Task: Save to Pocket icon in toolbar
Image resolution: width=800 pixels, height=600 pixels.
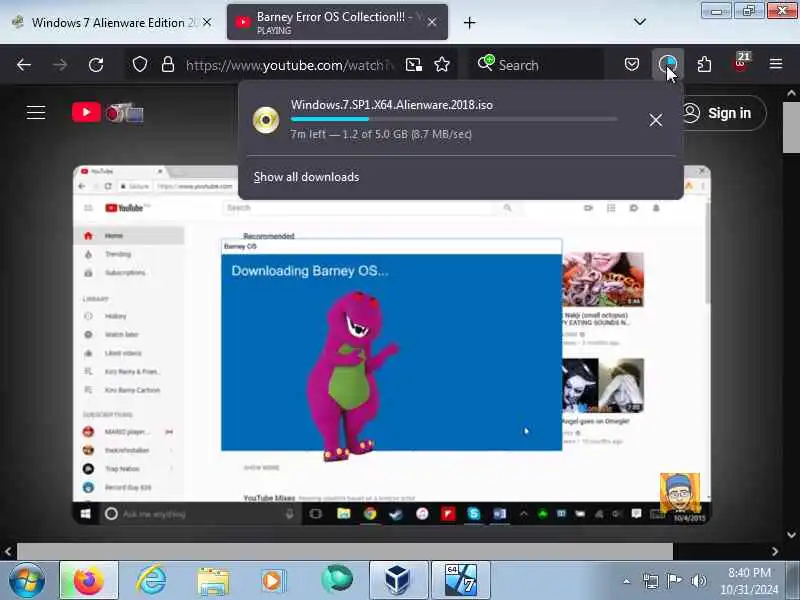Action: 632,65
